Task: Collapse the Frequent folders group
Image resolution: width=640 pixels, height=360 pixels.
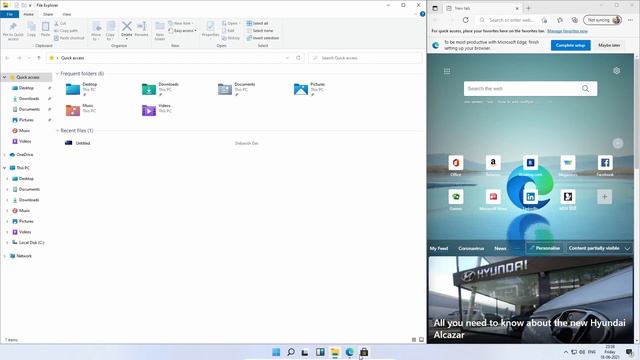Action: pyautogui.click(x=57, y=73)
